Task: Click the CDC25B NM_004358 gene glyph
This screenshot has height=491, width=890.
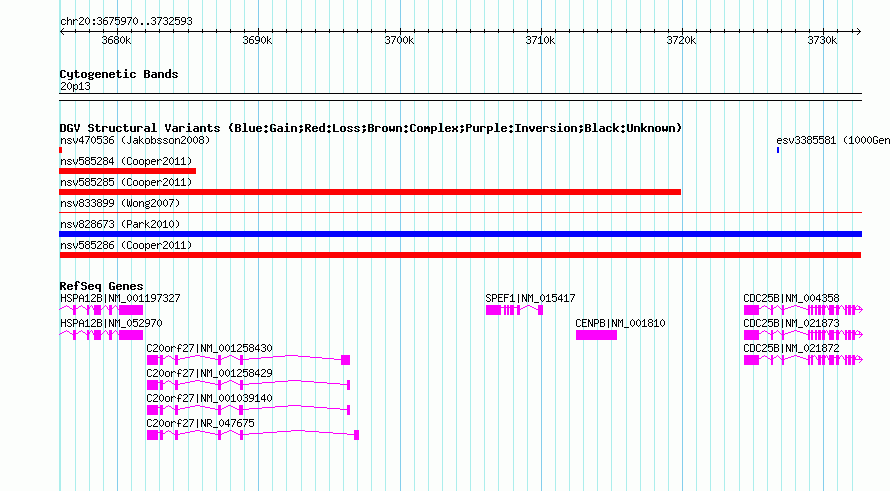Action: [803, 310]
